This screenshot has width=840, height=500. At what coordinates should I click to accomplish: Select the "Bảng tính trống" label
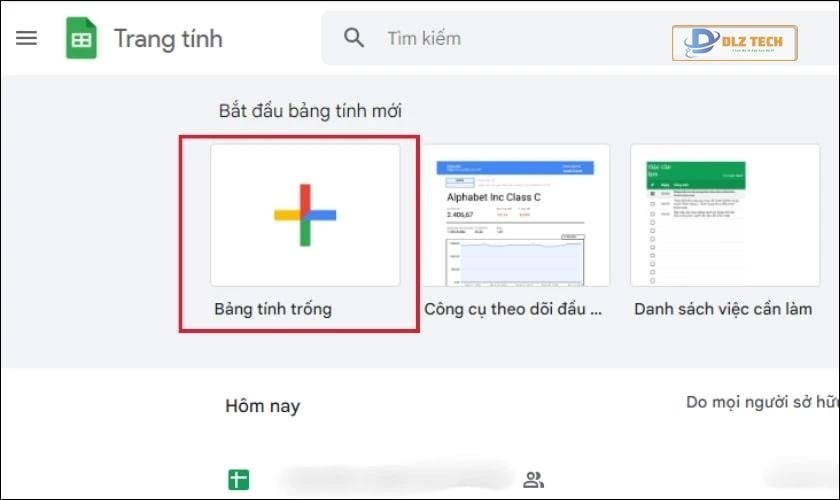click(x=273, y=309)
